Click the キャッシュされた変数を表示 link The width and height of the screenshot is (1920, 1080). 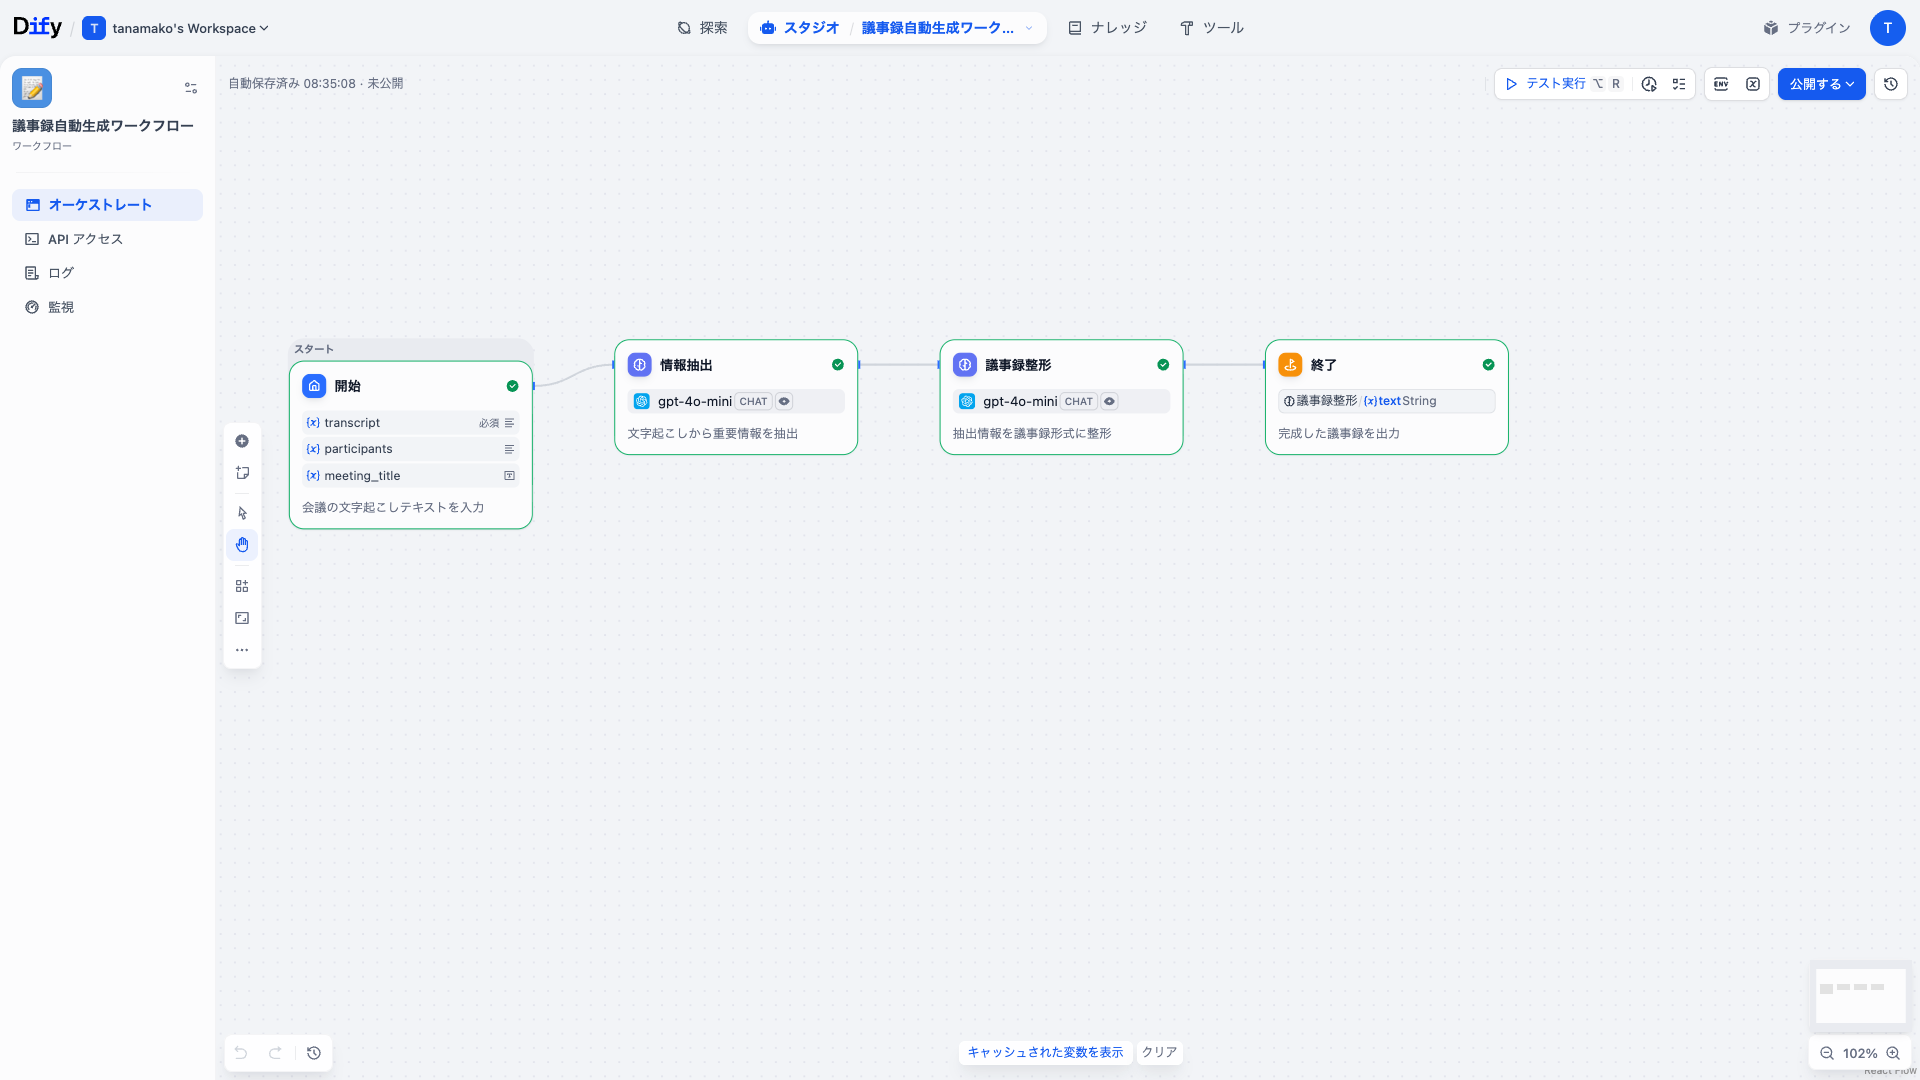1045,1052
